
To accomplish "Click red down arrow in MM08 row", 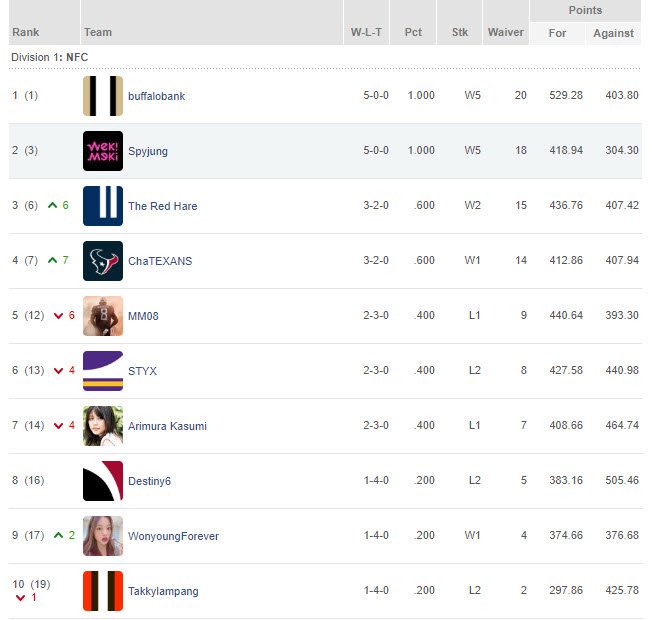I will pos(58,316).
